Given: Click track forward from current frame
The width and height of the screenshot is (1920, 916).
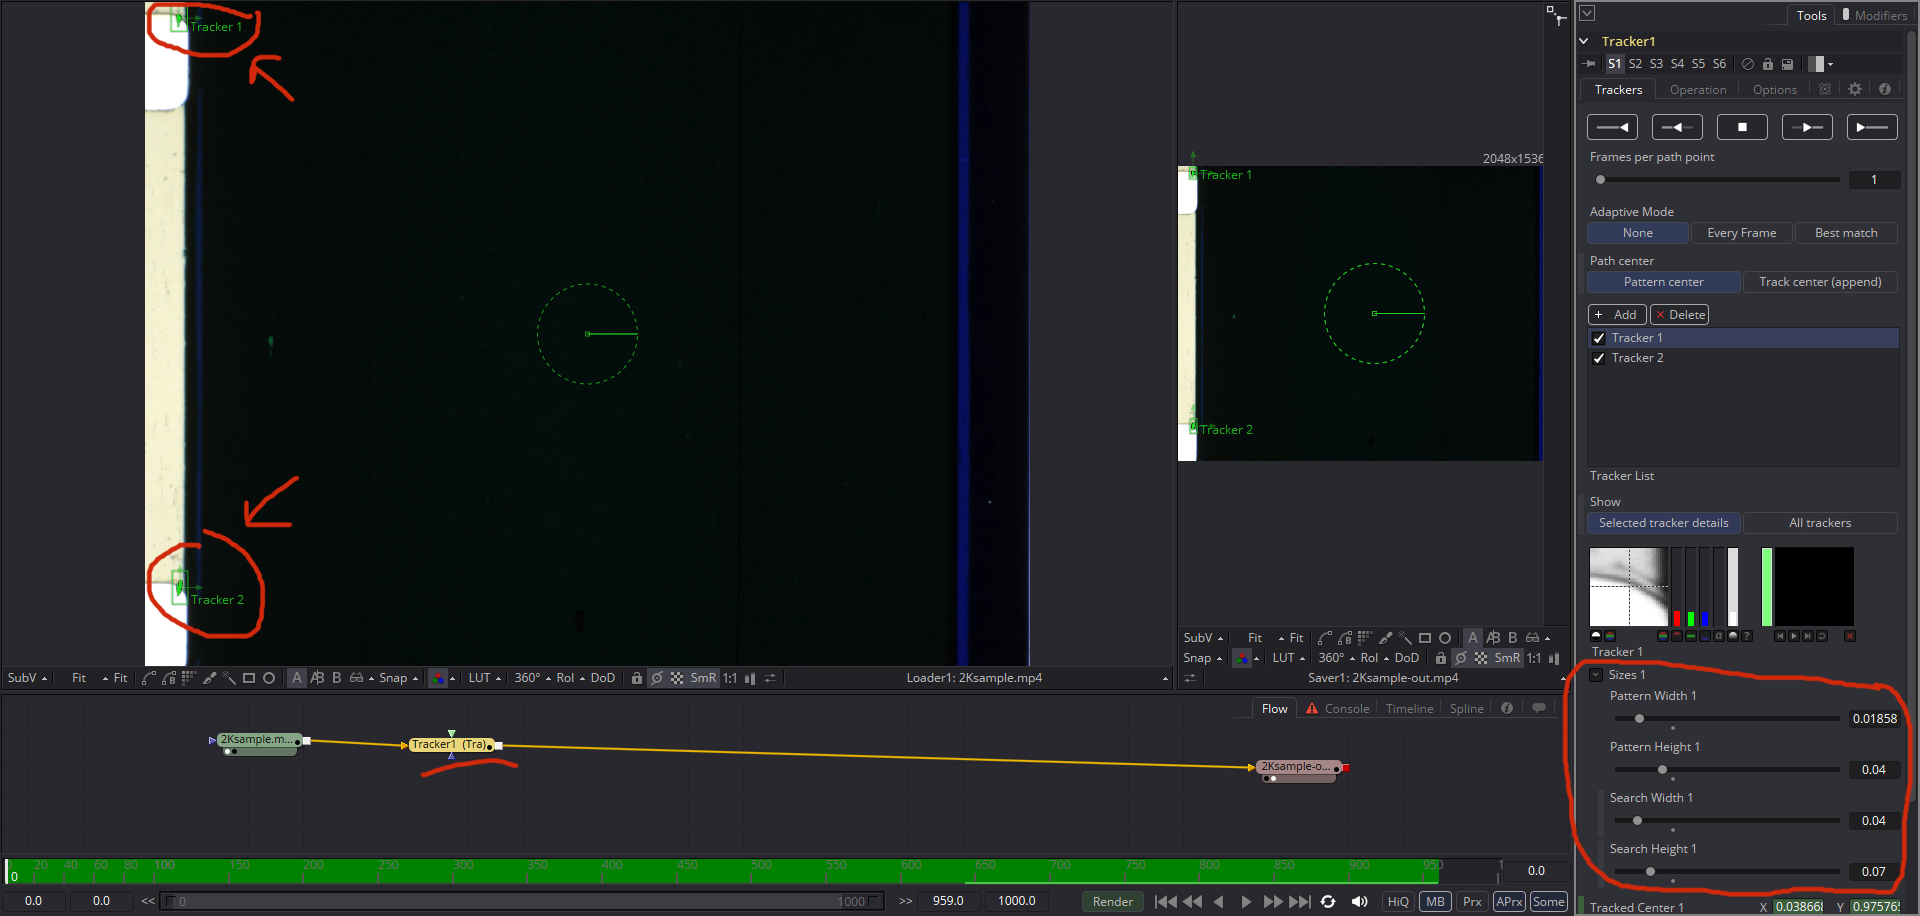Looking at the screenshot, I should [1807, 127].
